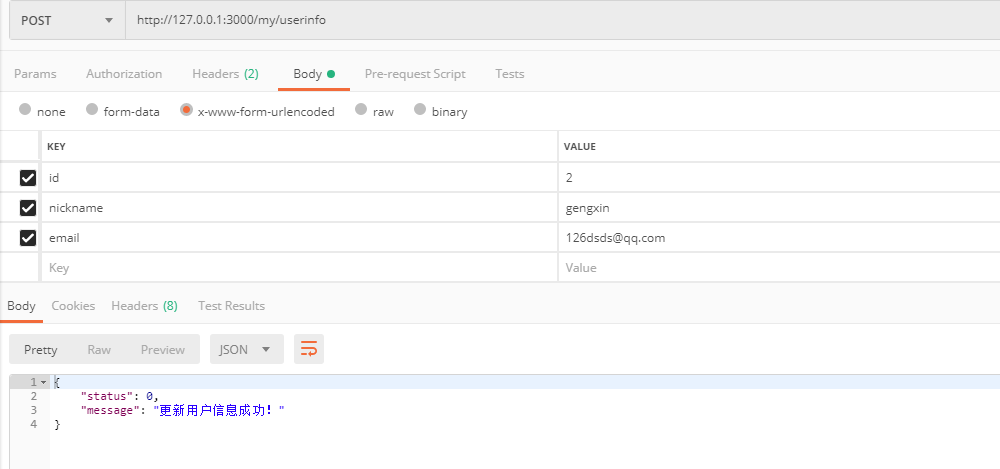Switch response view to Preview
1000x469 pixels.
coord(163,350)
